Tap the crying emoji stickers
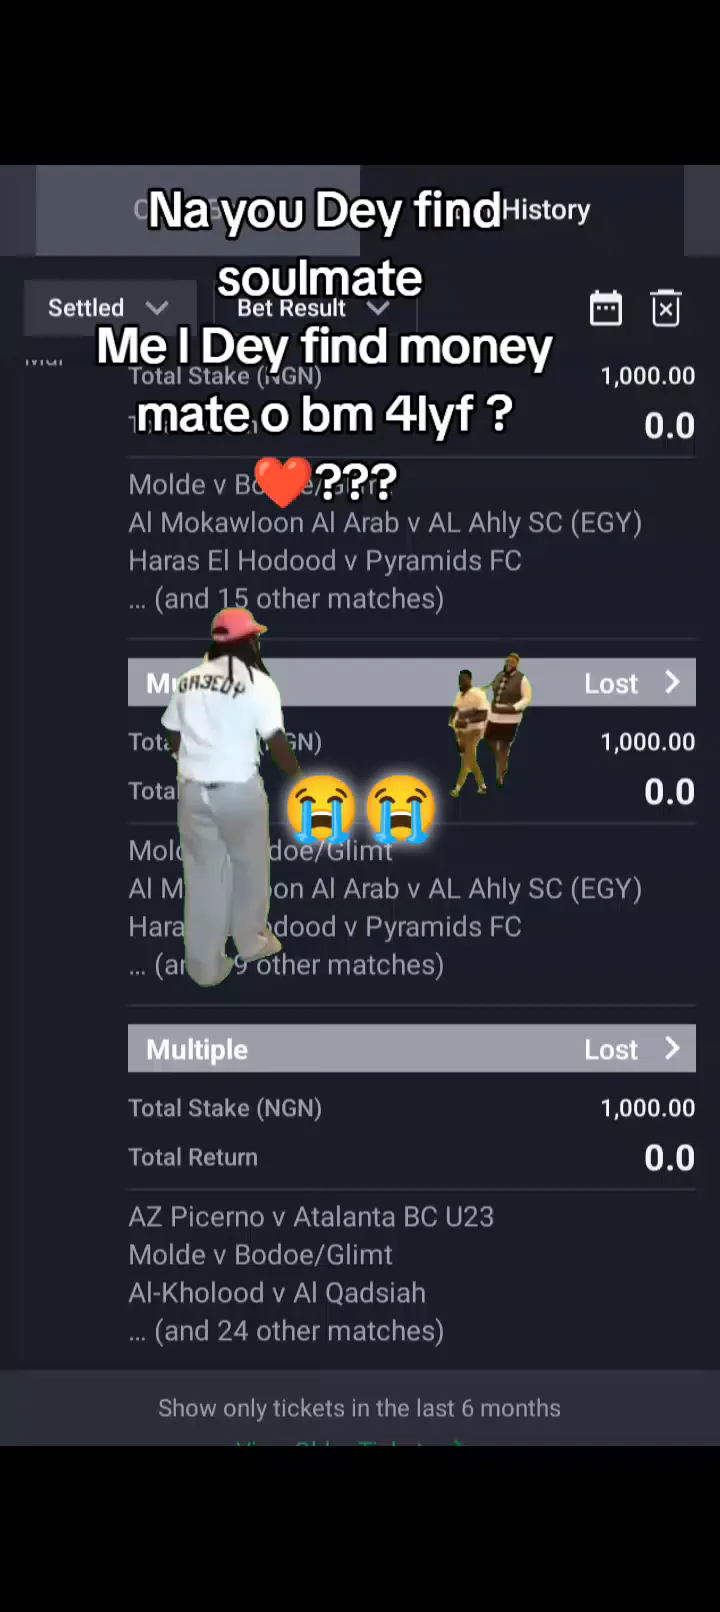Image resolution: width=720 pixels, height=1612 pixels. coord(361,808)
